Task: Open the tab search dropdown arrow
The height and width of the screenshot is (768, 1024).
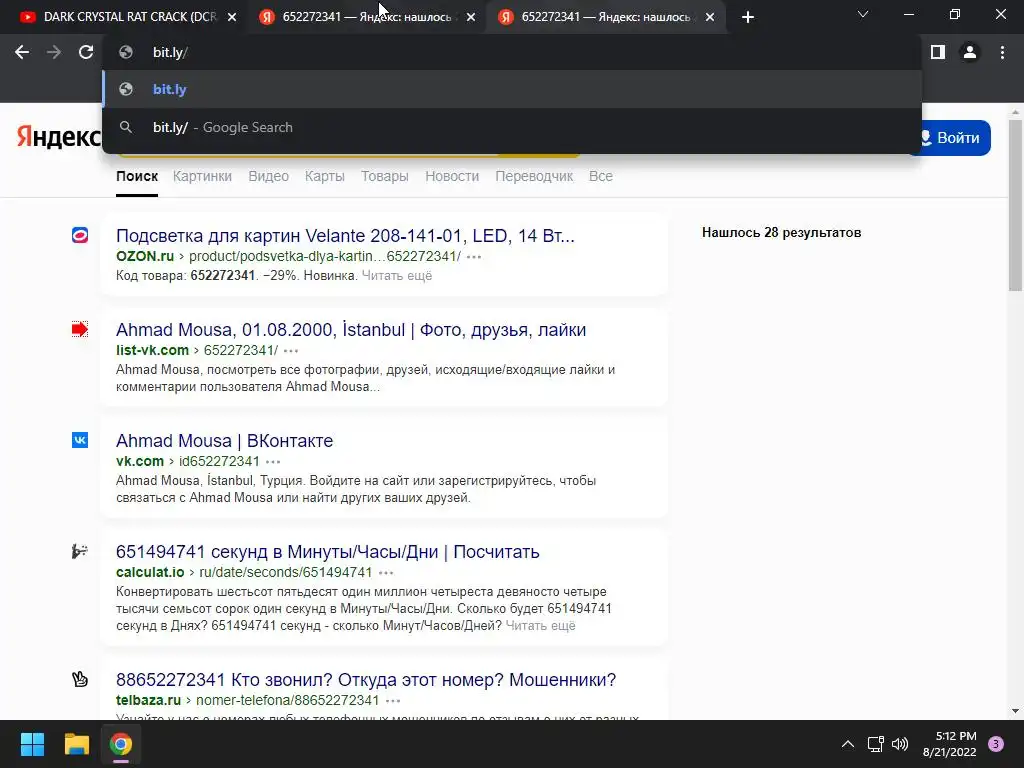Action: pos(863,14)
